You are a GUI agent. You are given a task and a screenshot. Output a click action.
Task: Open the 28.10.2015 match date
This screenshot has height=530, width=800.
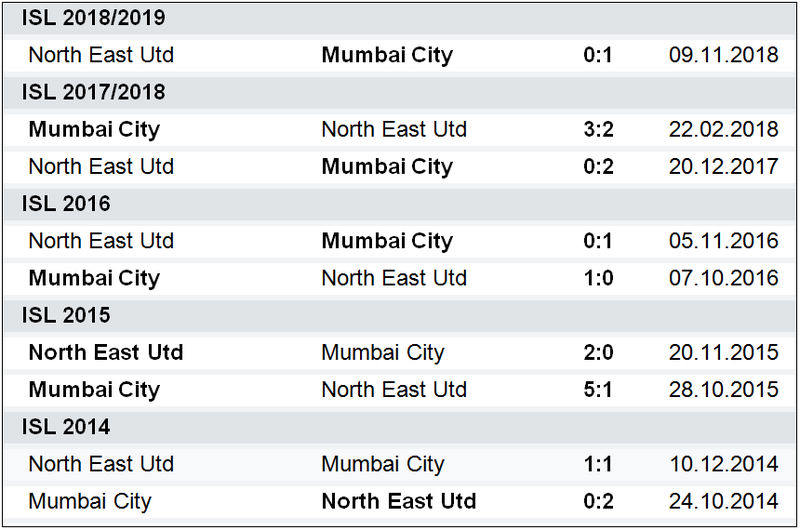coord(723,390)
